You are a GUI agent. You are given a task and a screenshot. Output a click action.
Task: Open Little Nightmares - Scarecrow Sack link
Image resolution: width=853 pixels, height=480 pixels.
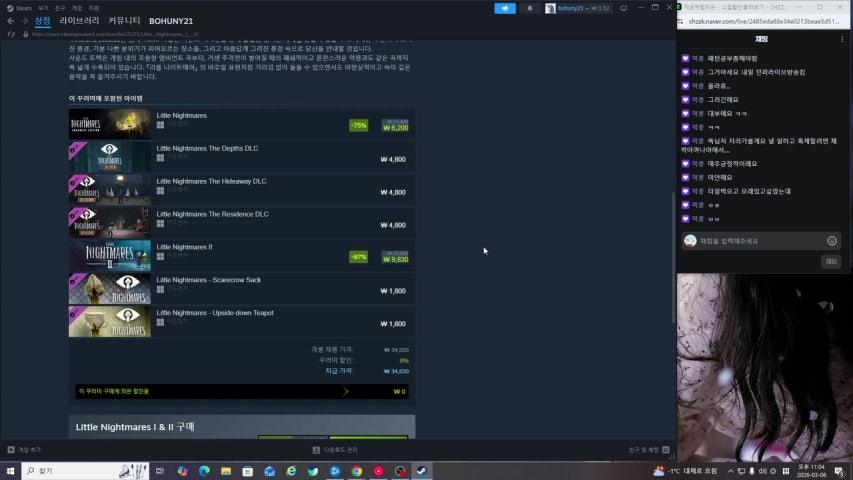click(x=208, y=280)
